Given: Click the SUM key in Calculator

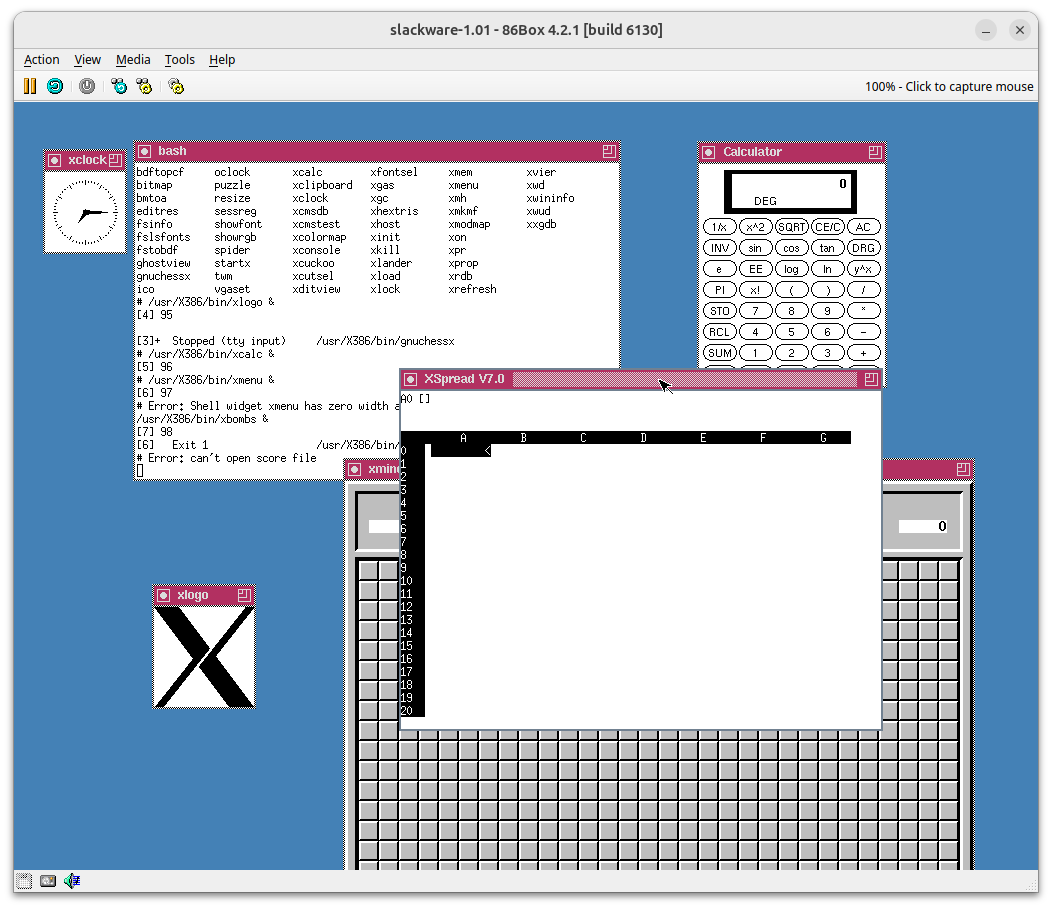Looking at the screenshot, I should (719, 353).
